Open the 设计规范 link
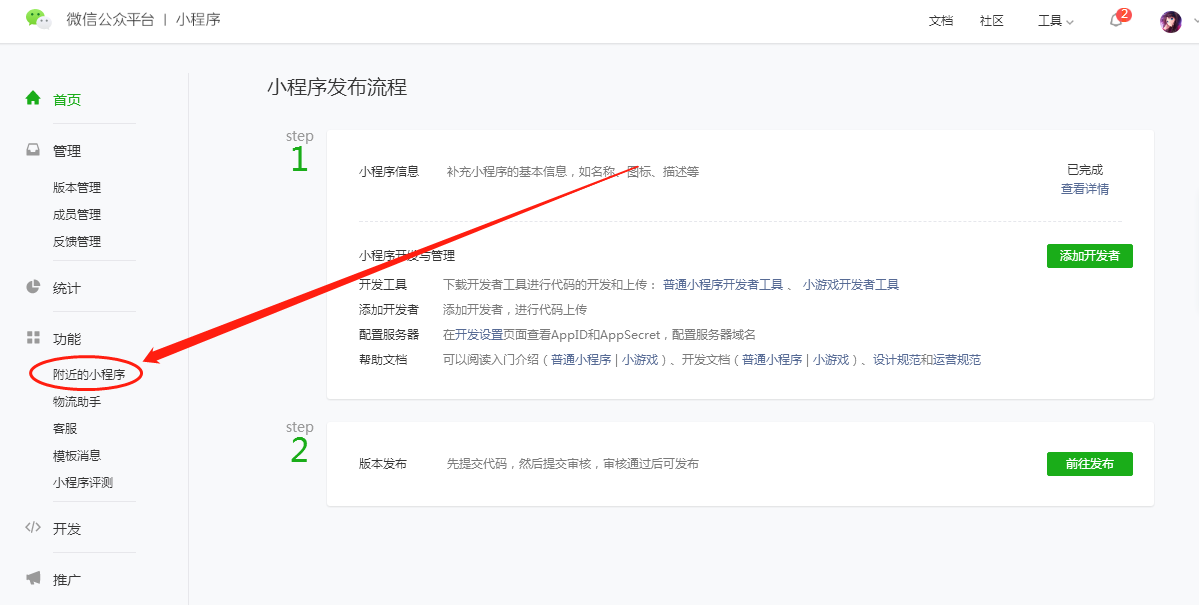The height and width of the screenshot is (605, 1199). point(897,359)
